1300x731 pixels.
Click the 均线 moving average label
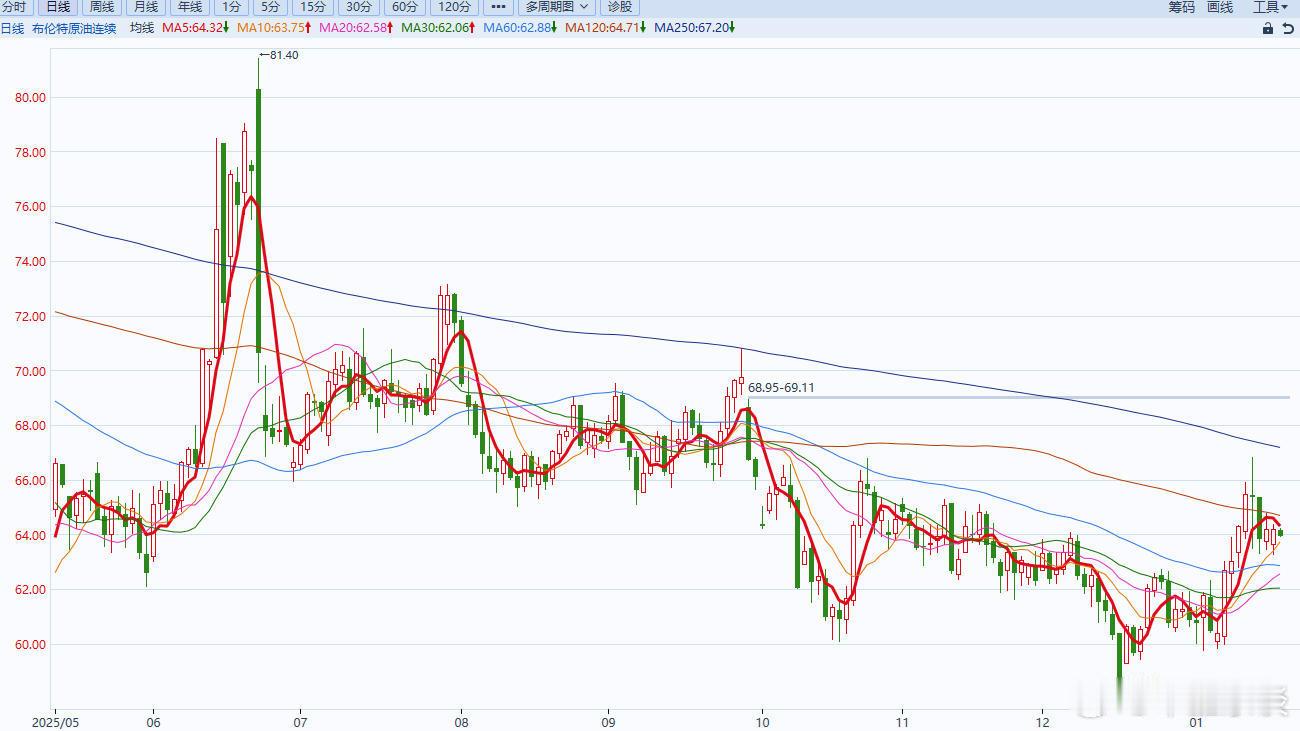pyautogui.click(x=142, y=28)
